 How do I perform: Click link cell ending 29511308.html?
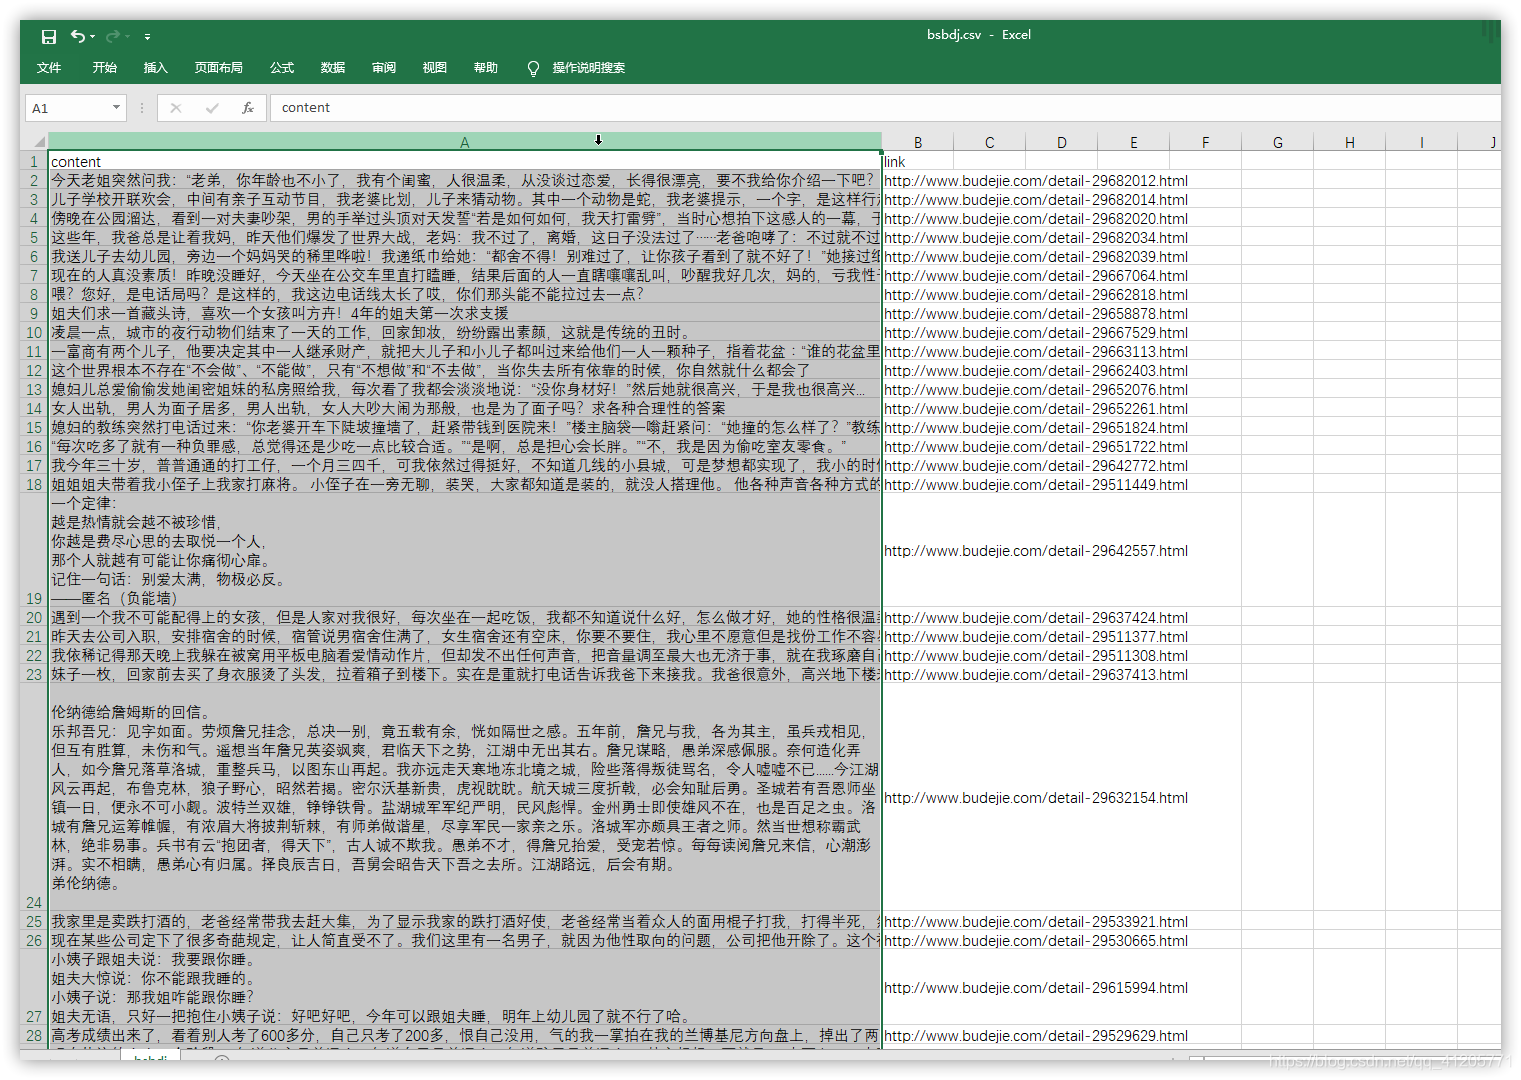click(1036, 655)
